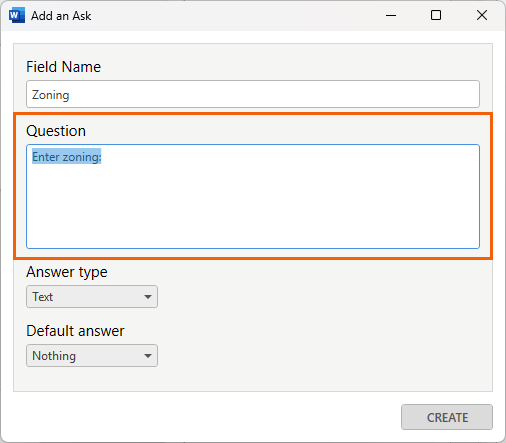The width and height of the screenshot is (506, 443).
Task: Click the highlighted 'Enter zoning:' text
Action: tap(67, 157)
